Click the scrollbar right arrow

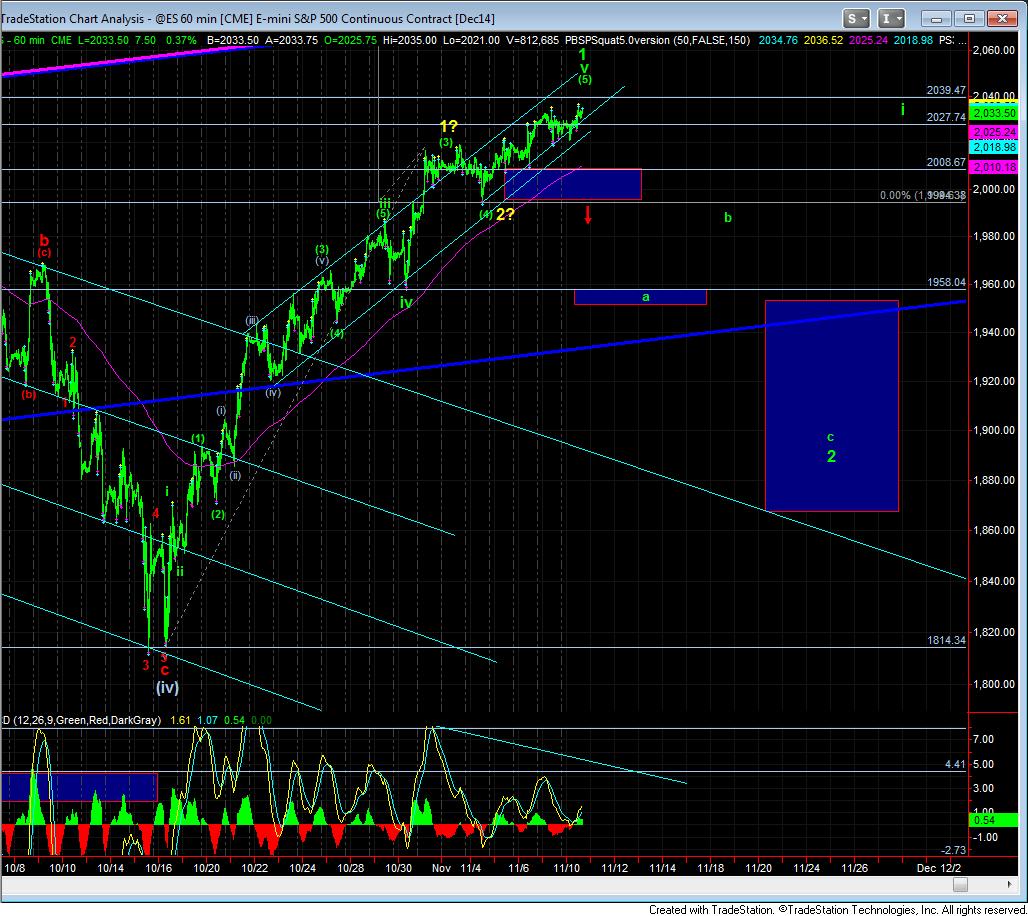coord(1011,885)
